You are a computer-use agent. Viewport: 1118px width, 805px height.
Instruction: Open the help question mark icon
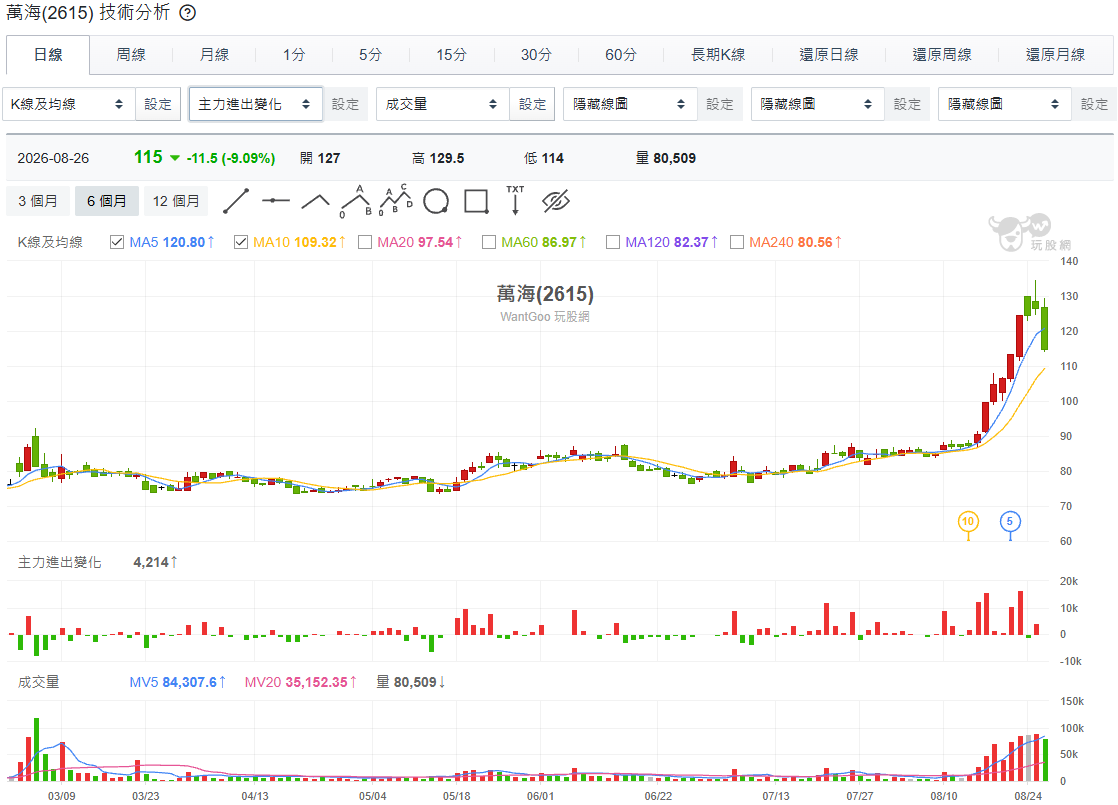pyautogui.click(x=188, y=13)
